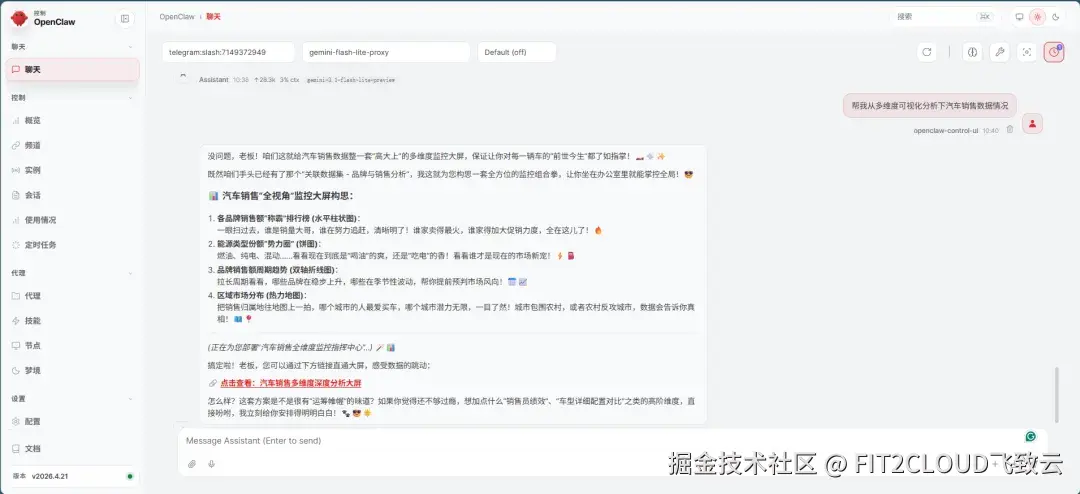Image resolution: width=1080 pixels, height=494 pixels.
Task: Click the focus mode frame icon
Action: 1026,52
